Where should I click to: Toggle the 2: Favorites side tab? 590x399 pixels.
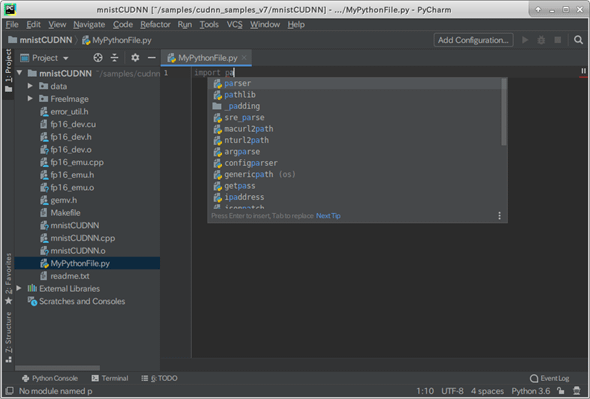[8, 279]
